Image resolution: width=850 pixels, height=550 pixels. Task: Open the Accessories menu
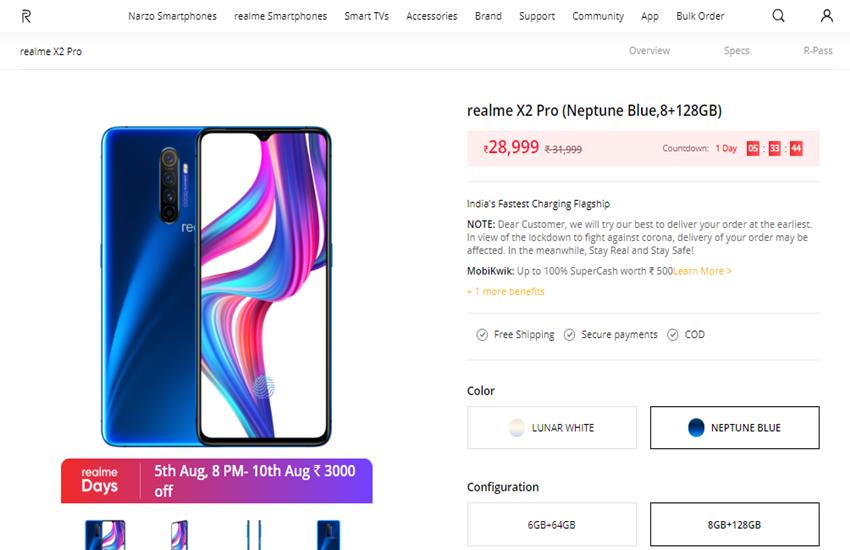[x=432, y=16]
